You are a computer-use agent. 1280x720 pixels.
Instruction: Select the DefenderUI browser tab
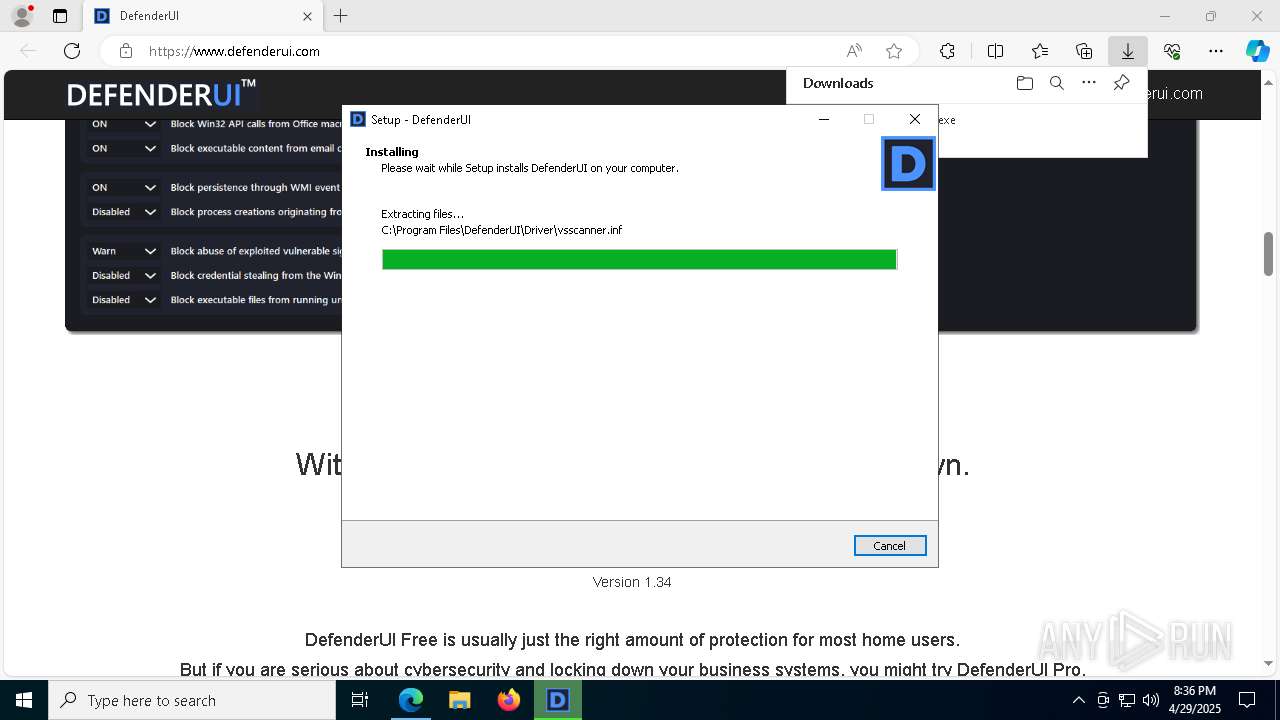coord(203,16)
